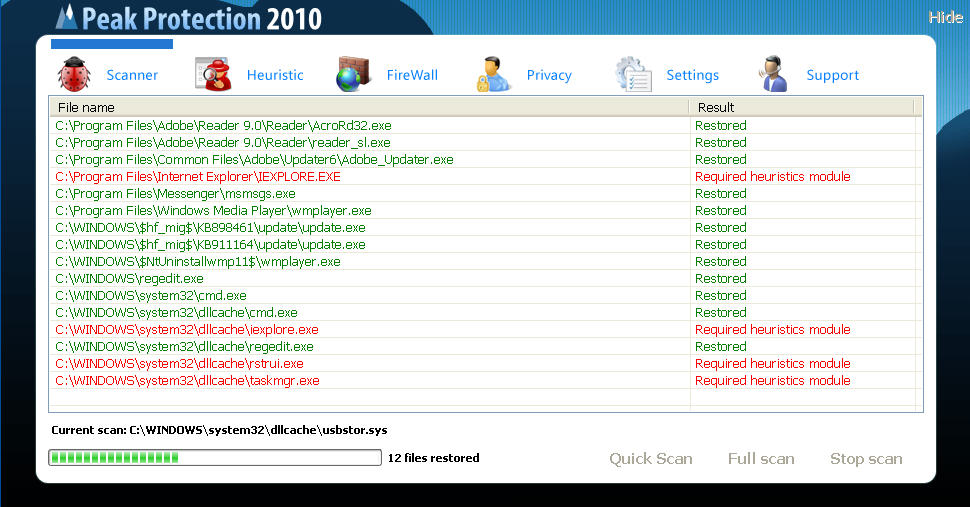970x507 pixels.
Task: Switch to the FireWall tab
Action: point(412,75)
